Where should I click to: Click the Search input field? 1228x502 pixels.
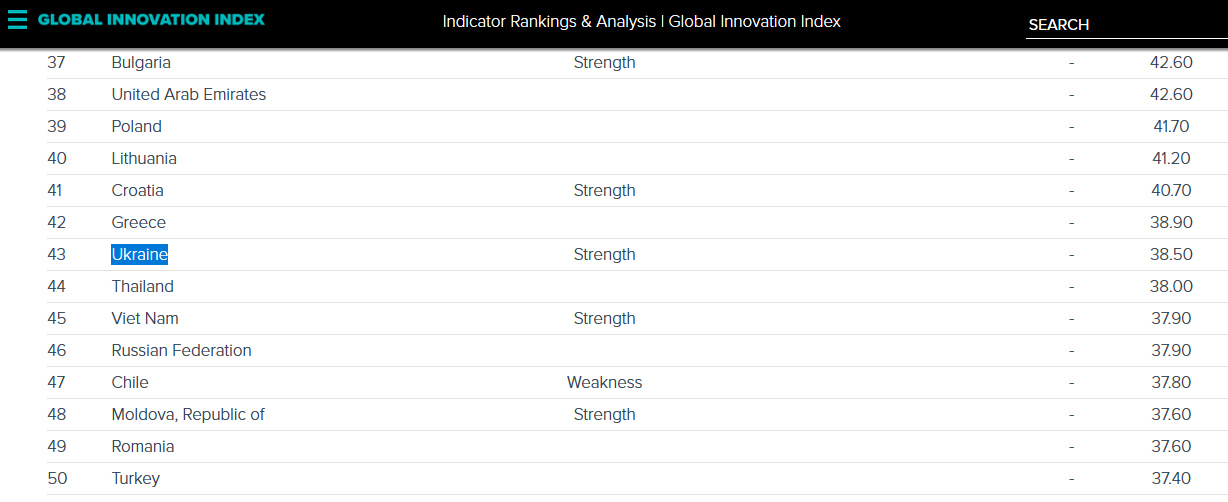(x=1125, y=24)
